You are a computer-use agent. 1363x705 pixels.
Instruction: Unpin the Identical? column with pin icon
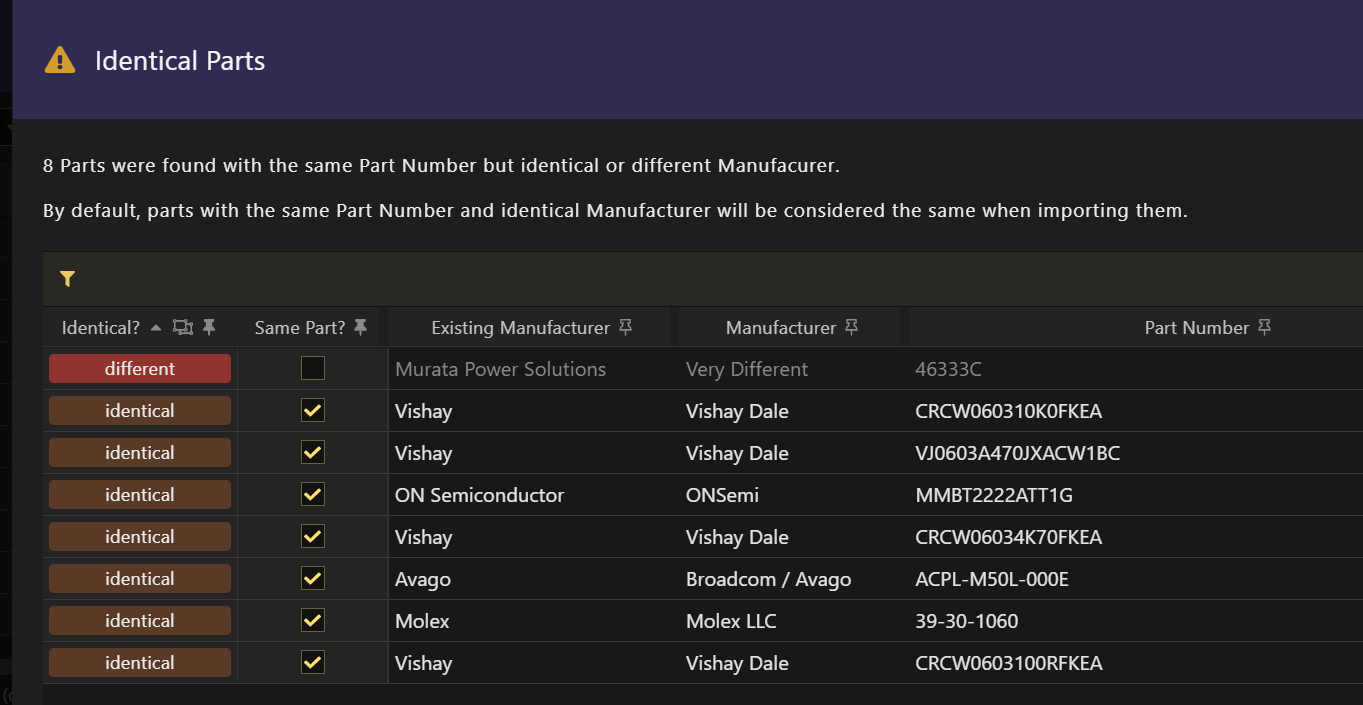209,327
